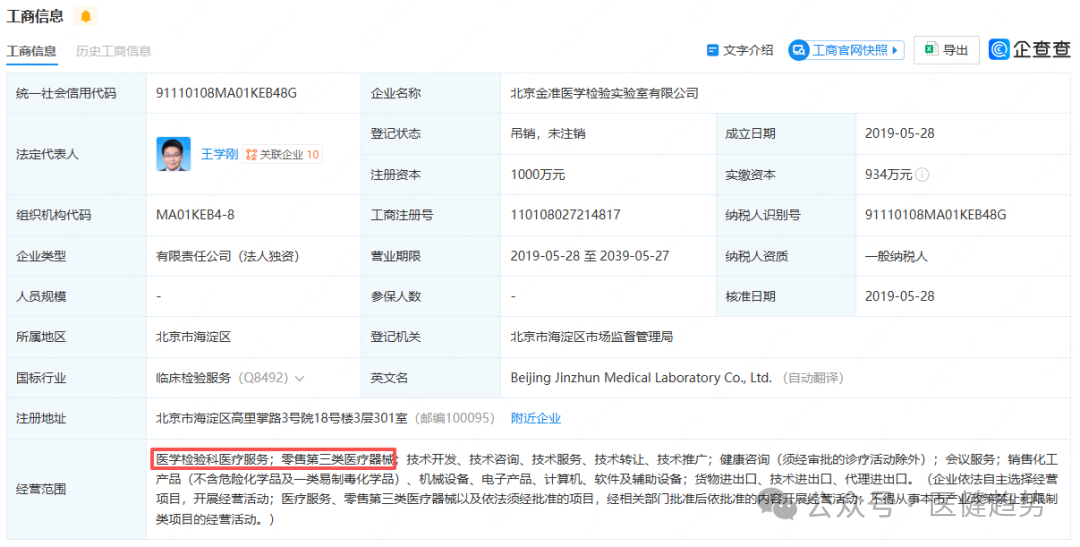The height and width of the screenshot is (547, 1080).
Task: Click the 自动翻译 note after the English name
Action: (813, 378)
